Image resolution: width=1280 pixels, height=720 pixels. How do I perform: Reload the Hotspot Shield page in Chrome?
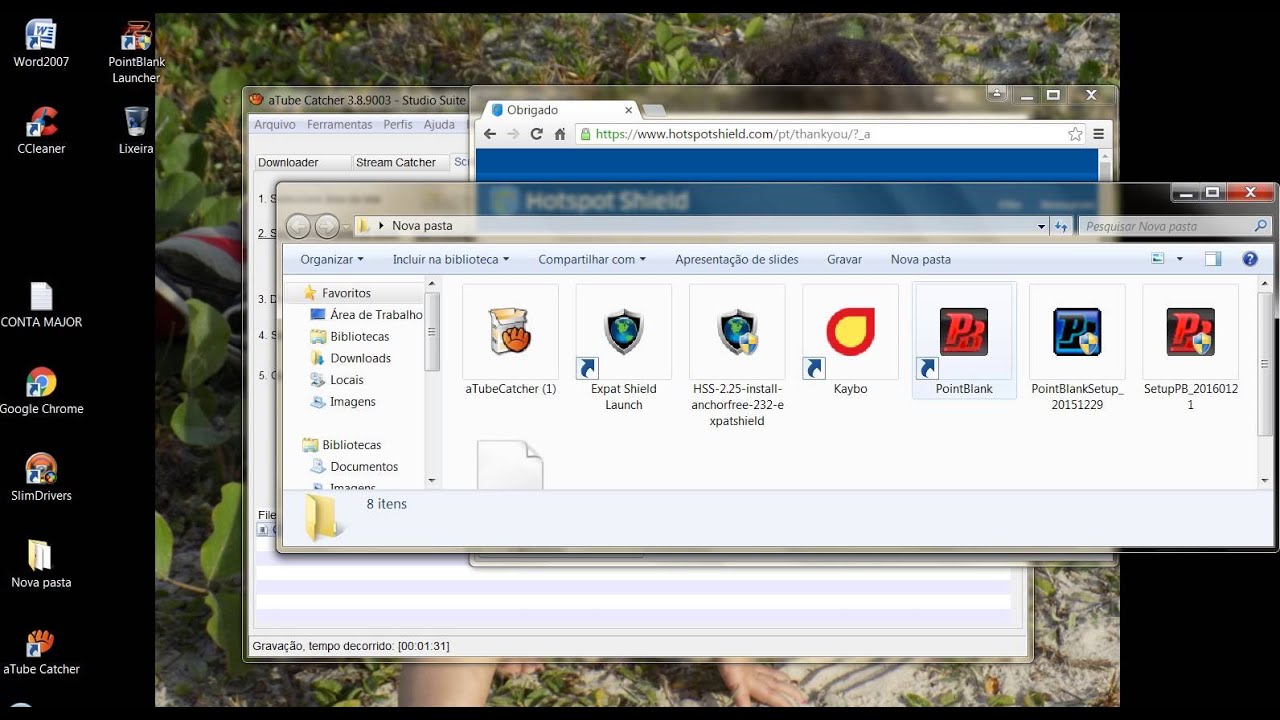point(536,134)
